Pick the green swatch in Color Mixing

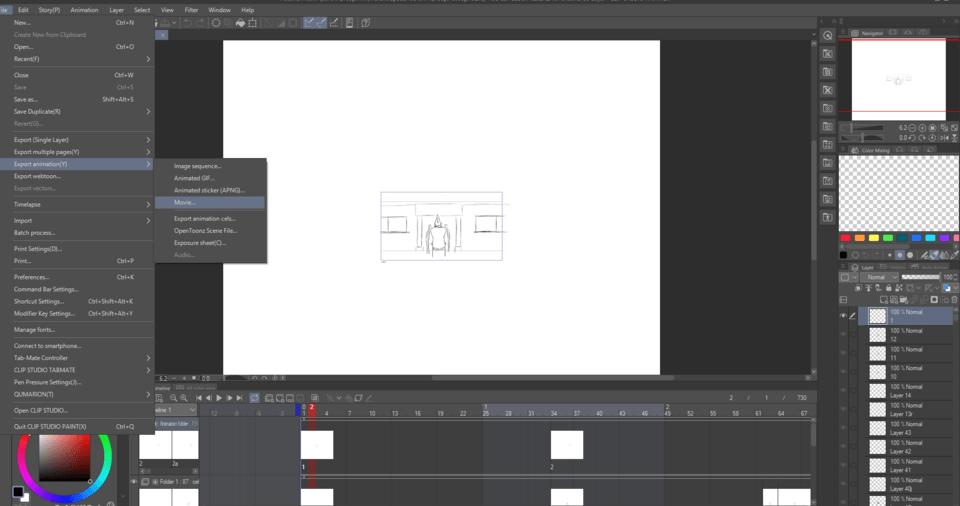click(x=888, y=238)
